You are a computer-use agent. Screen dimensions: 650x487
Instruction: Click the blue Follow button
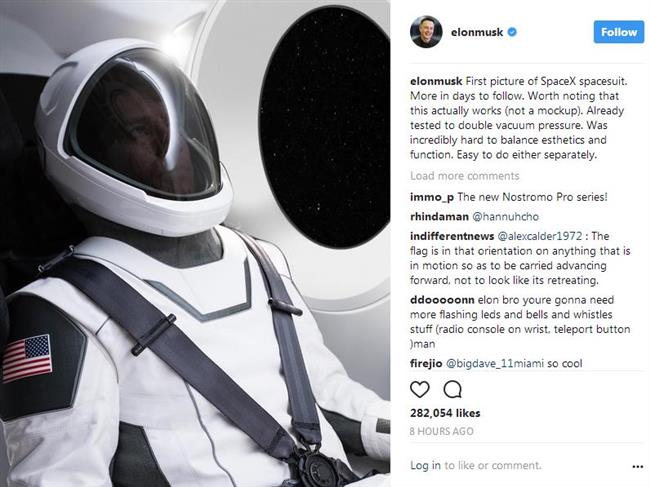(x=619, y=32)
